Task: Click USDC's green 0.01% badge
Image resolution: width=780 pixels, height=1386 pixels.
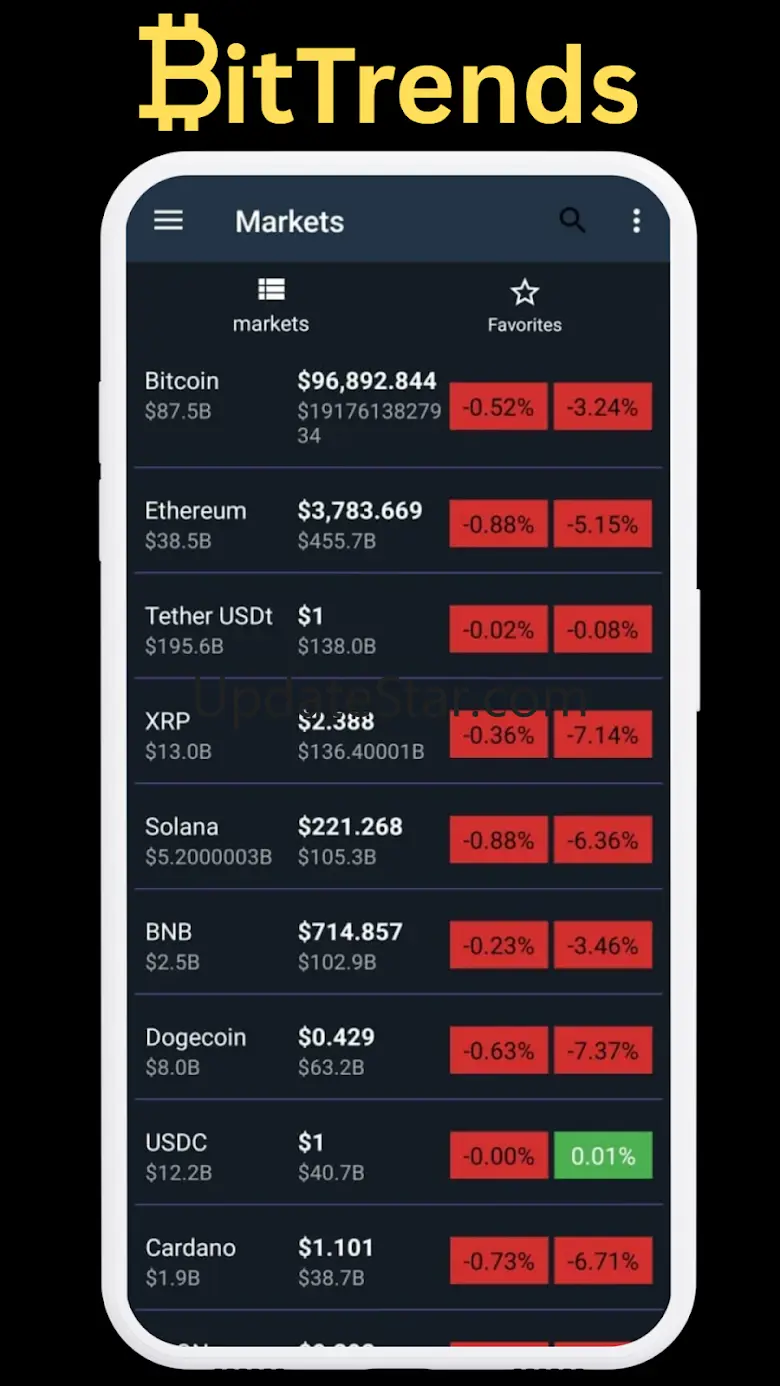Action: [x=602, y=1156]
